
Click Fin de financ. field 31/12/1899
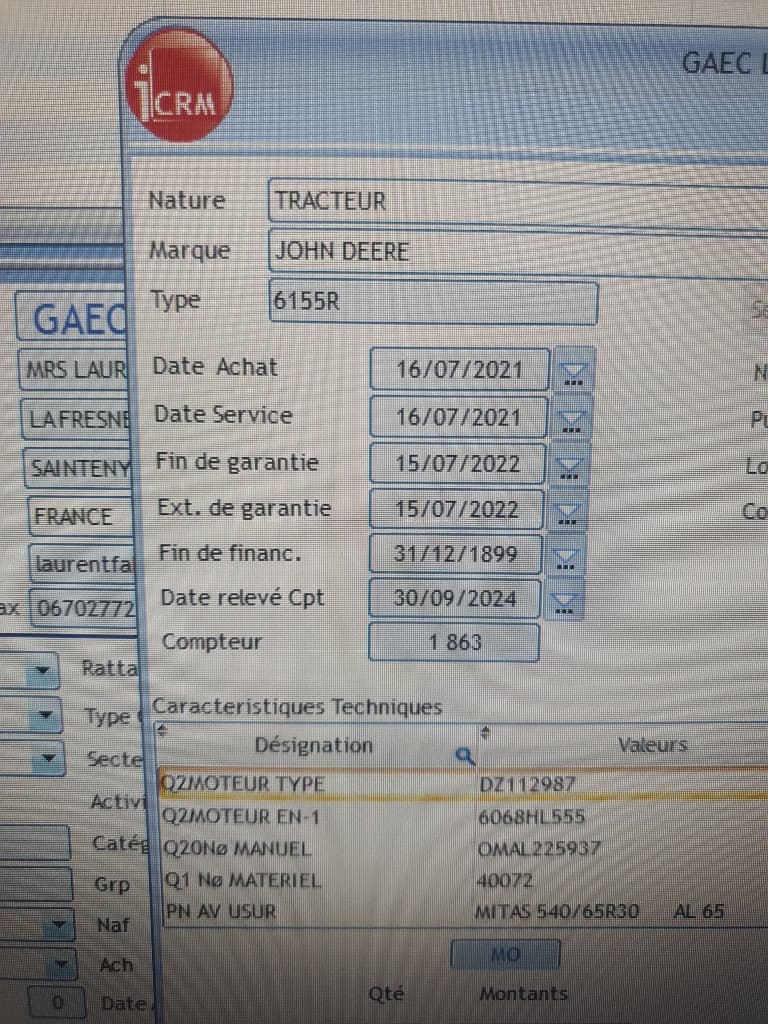(x=455, y=554)
